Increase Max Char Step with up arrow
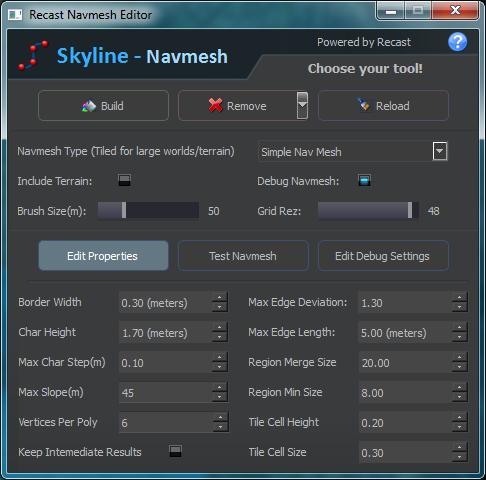Image resolution: width=486 pixels, height=480 pixels. click(220, 357)
